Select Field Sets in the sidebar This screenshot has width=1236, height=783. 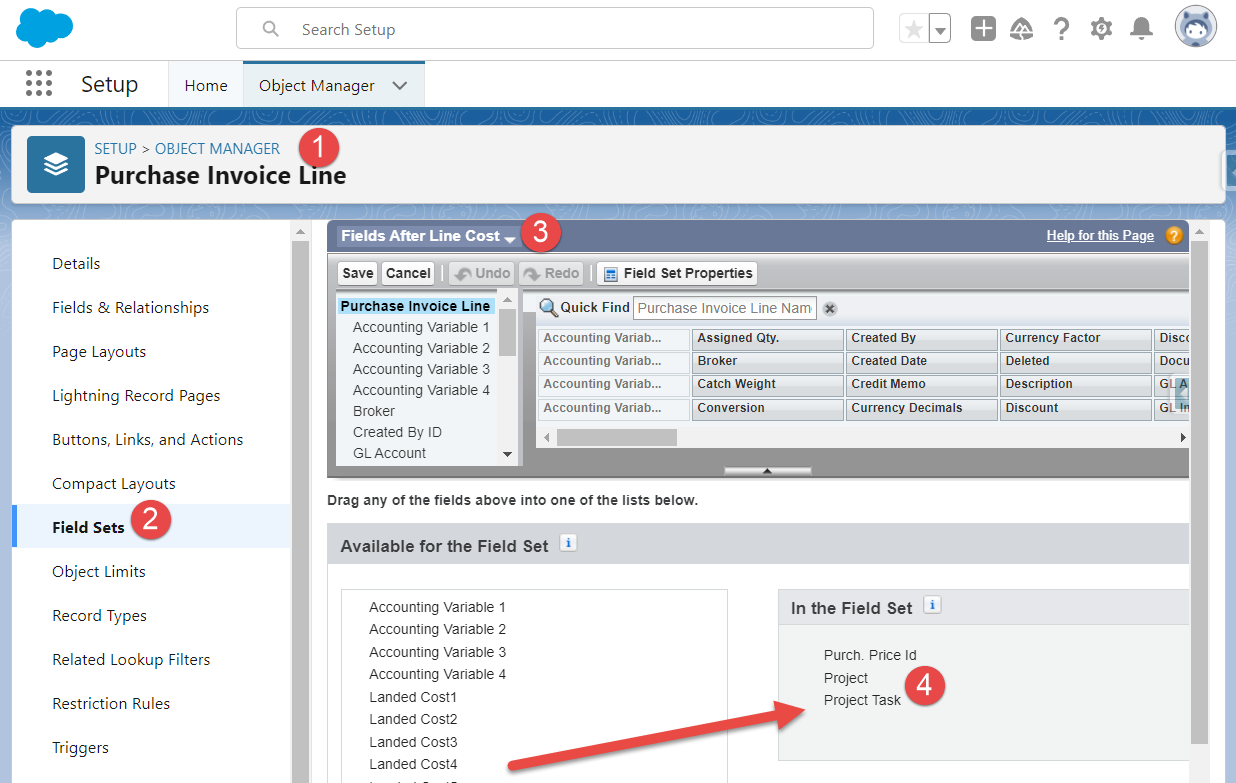point(88,527)
